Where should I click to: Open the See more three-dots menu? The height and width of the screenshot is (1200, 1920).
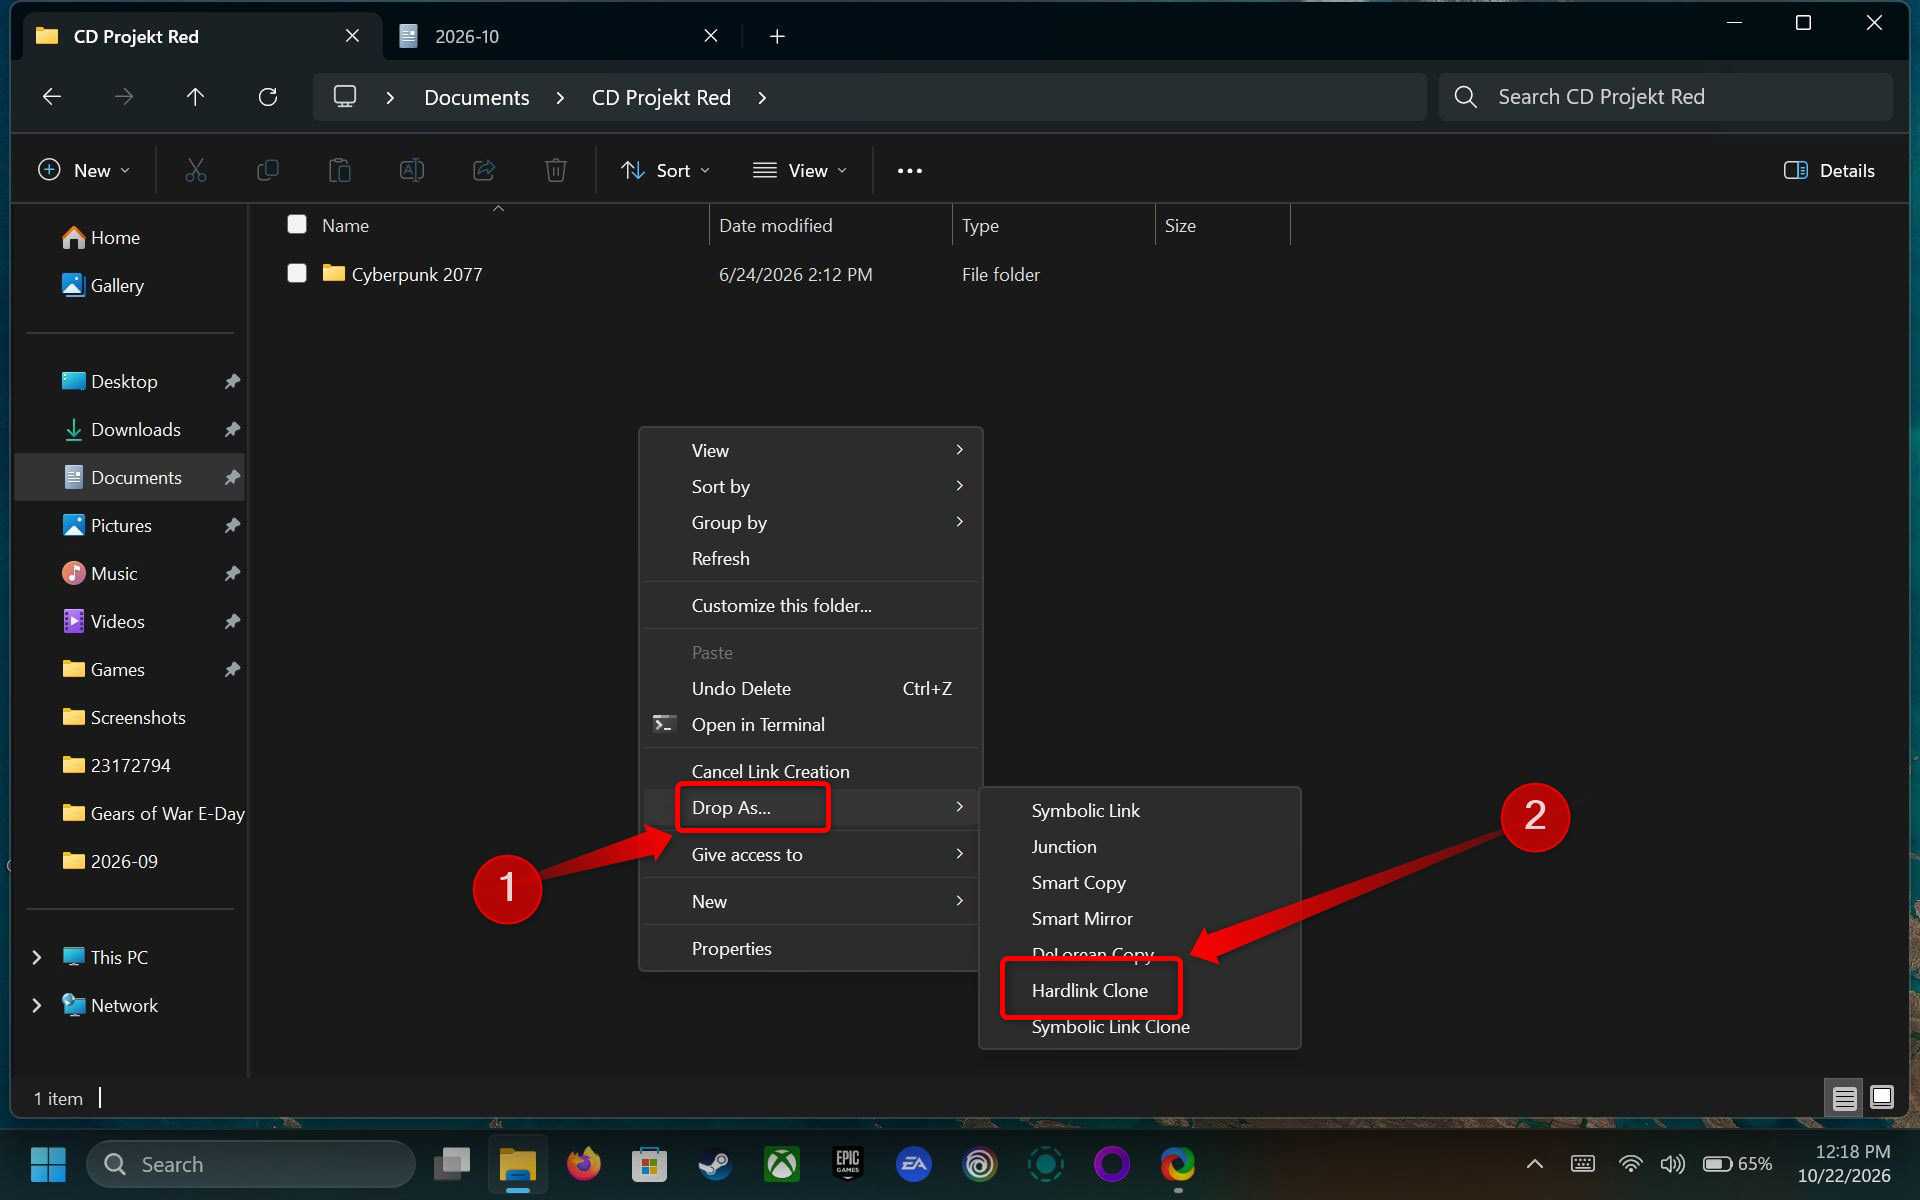click(909, 171)
